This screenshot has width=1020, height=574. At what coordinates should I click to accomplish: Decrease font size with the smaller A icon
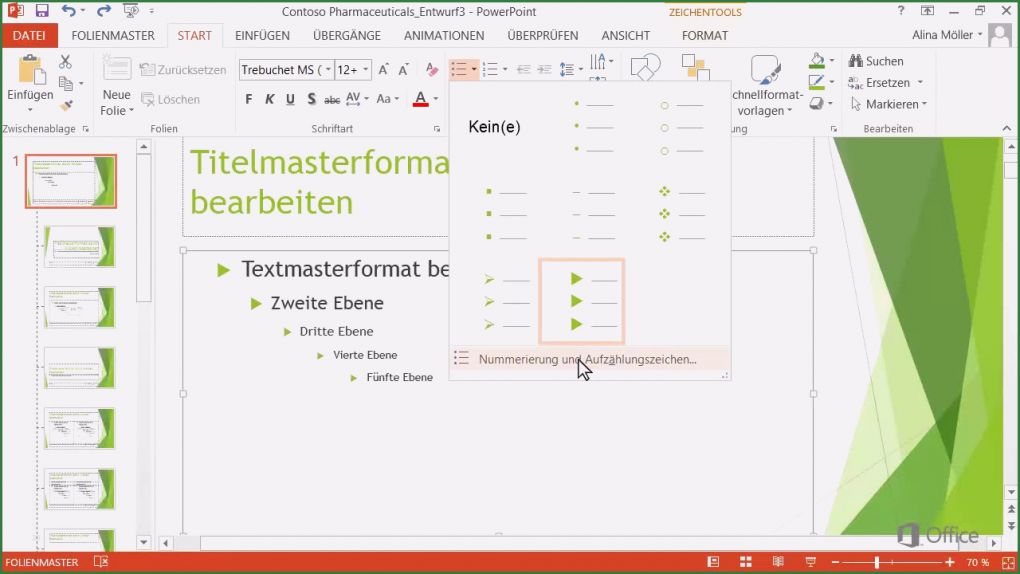(404, 70)
